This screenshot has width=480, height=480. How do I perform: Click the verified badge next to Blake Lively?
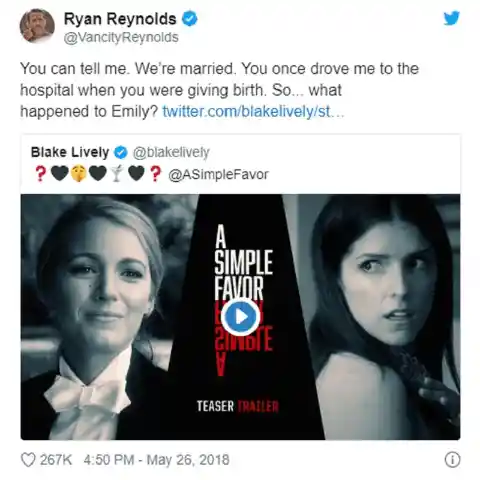[121, 153]
